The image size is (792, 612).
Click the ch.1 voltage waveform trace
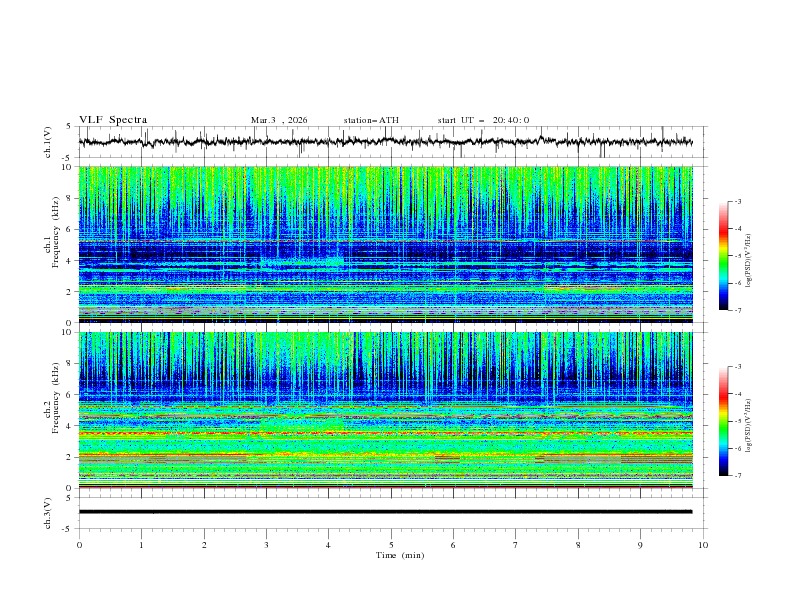pyautogui.click(x=385, y=142)
